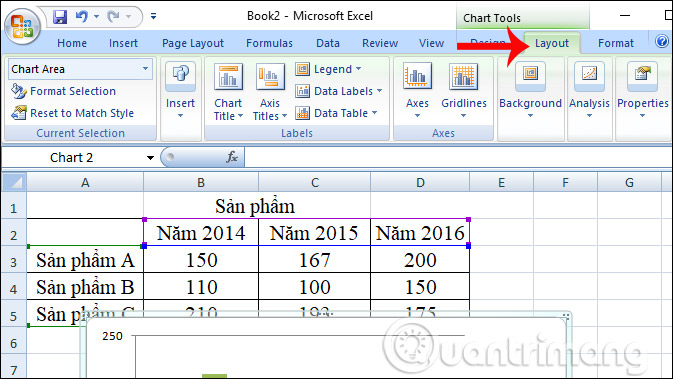Click the cell containing 167

click(x=315, y=260)
